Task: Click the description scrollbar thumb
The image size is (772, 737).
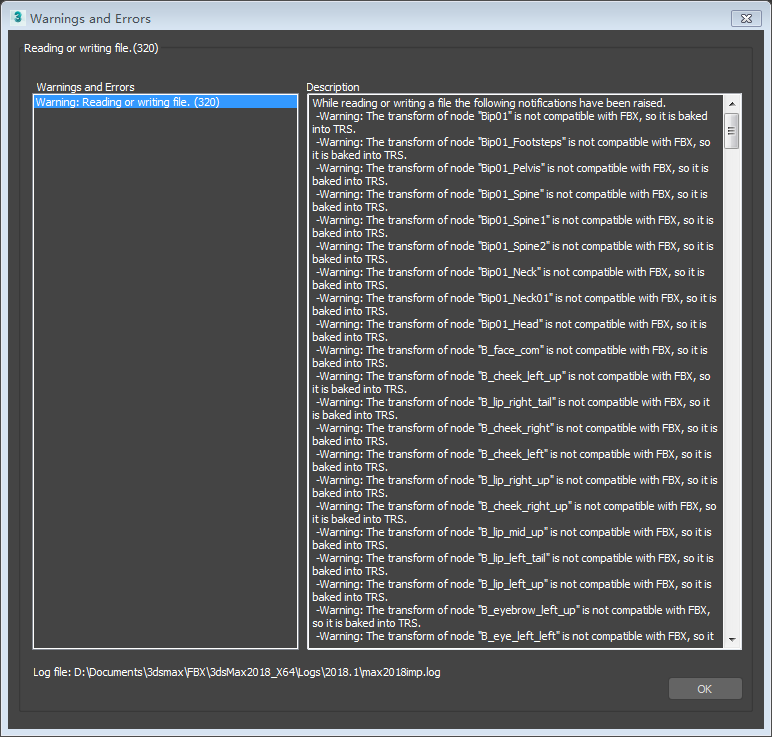Action: tap(732, 130)
